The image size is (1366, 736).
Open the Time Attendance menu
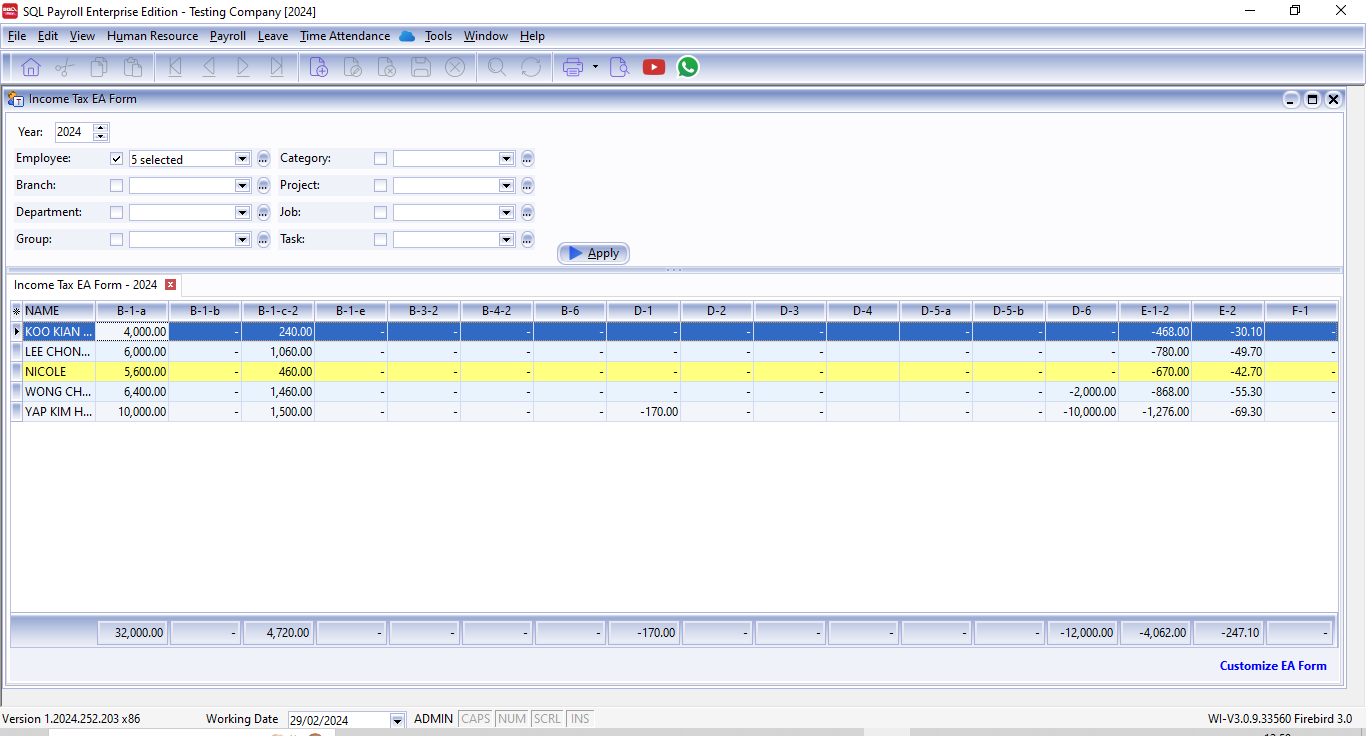click(x=345, y=36)
